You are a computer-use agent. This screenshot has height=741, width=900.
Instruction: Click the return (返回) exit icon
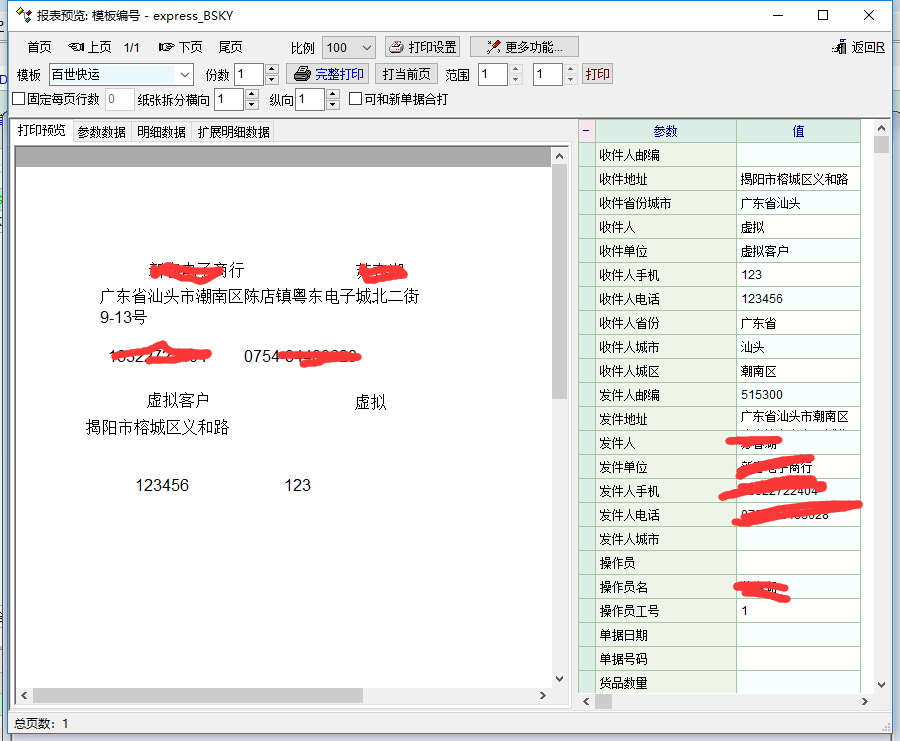tap(858, 47)
